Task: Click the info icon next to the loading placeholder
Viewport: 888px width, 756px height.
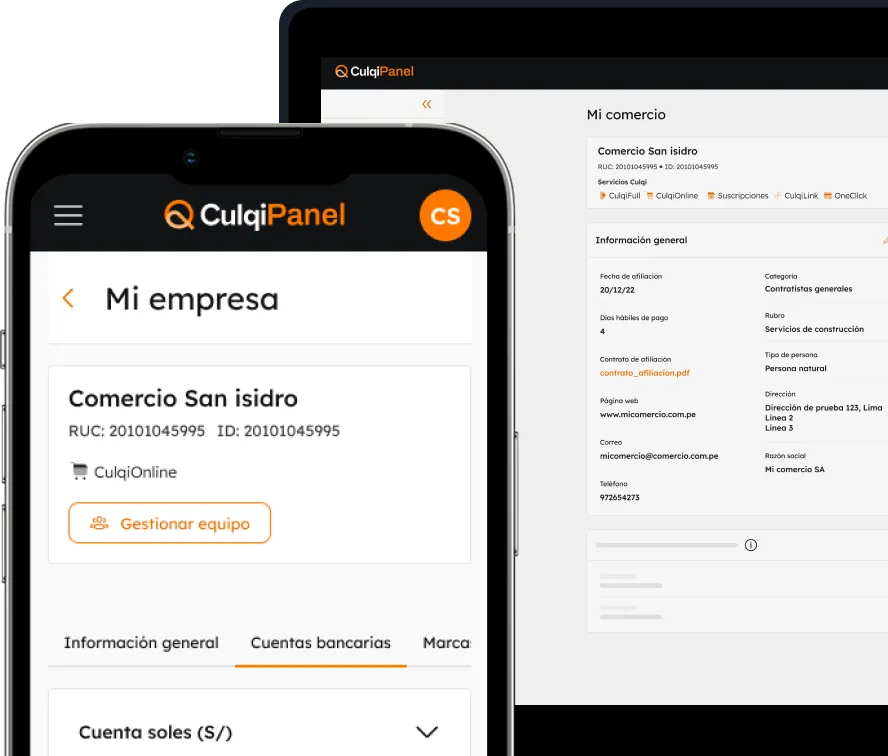Action: tap(751, 544)
